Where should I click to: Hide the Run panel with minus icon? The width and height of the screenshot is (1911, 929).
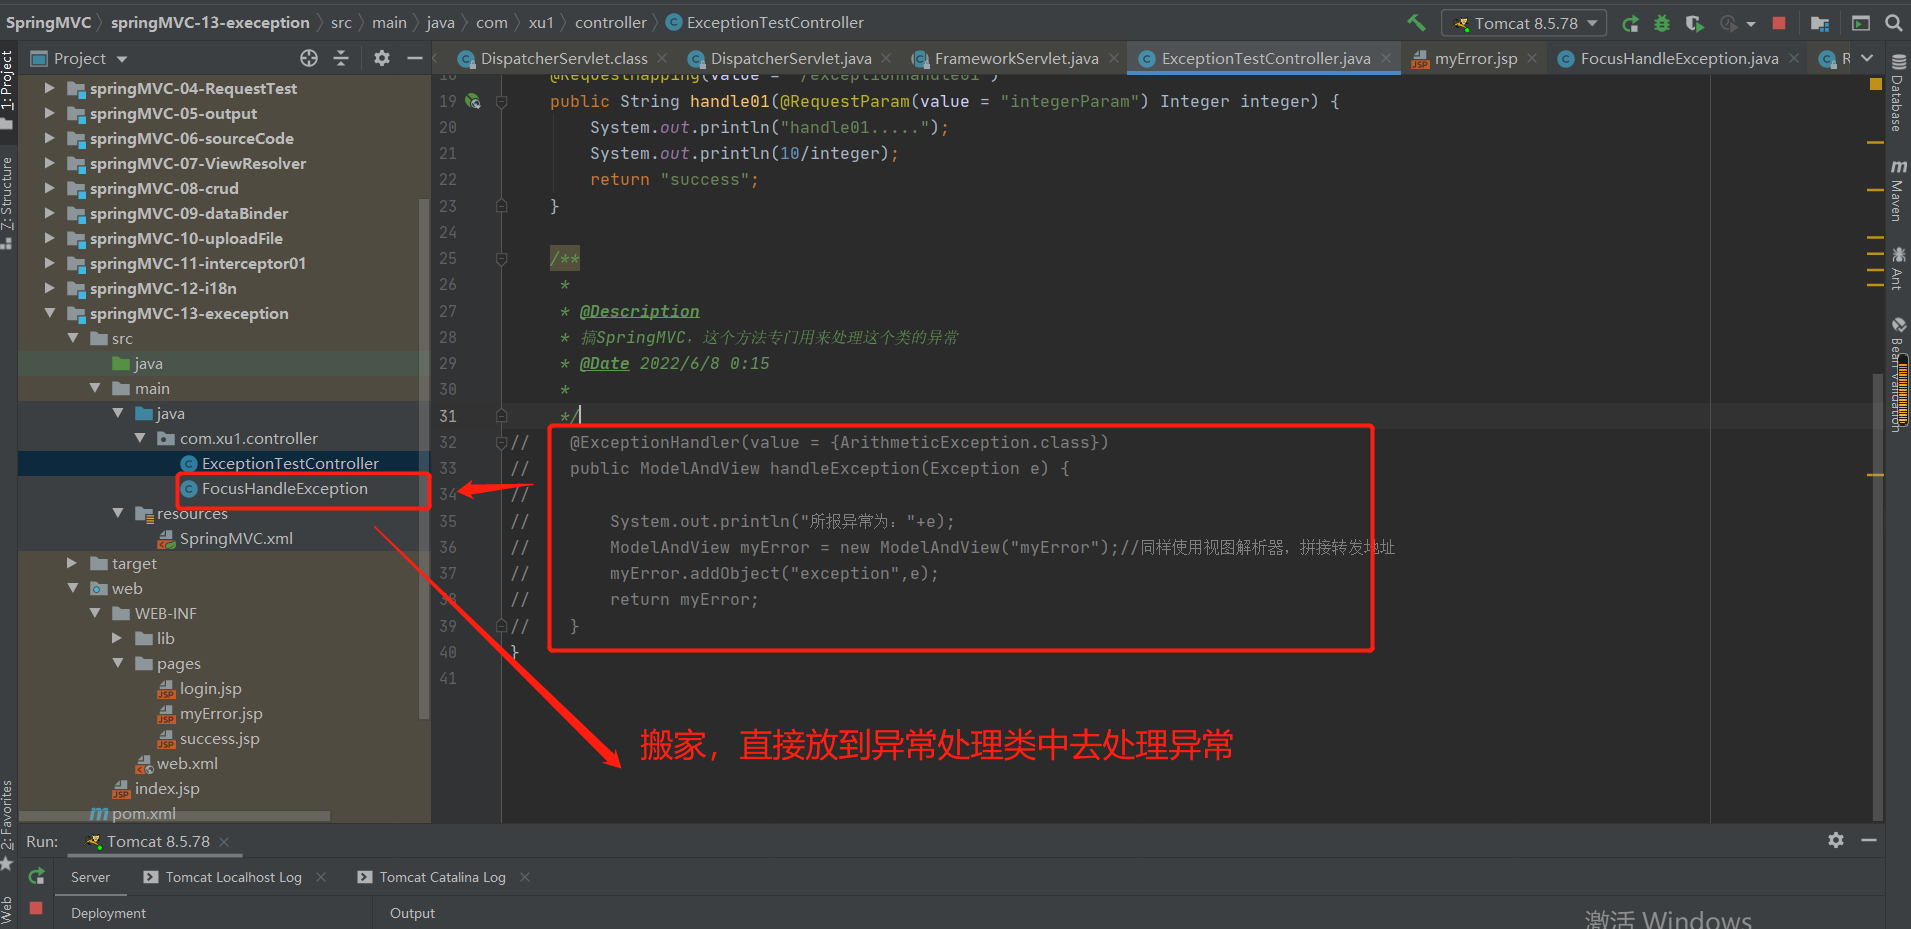click(x=1868, y=840)
